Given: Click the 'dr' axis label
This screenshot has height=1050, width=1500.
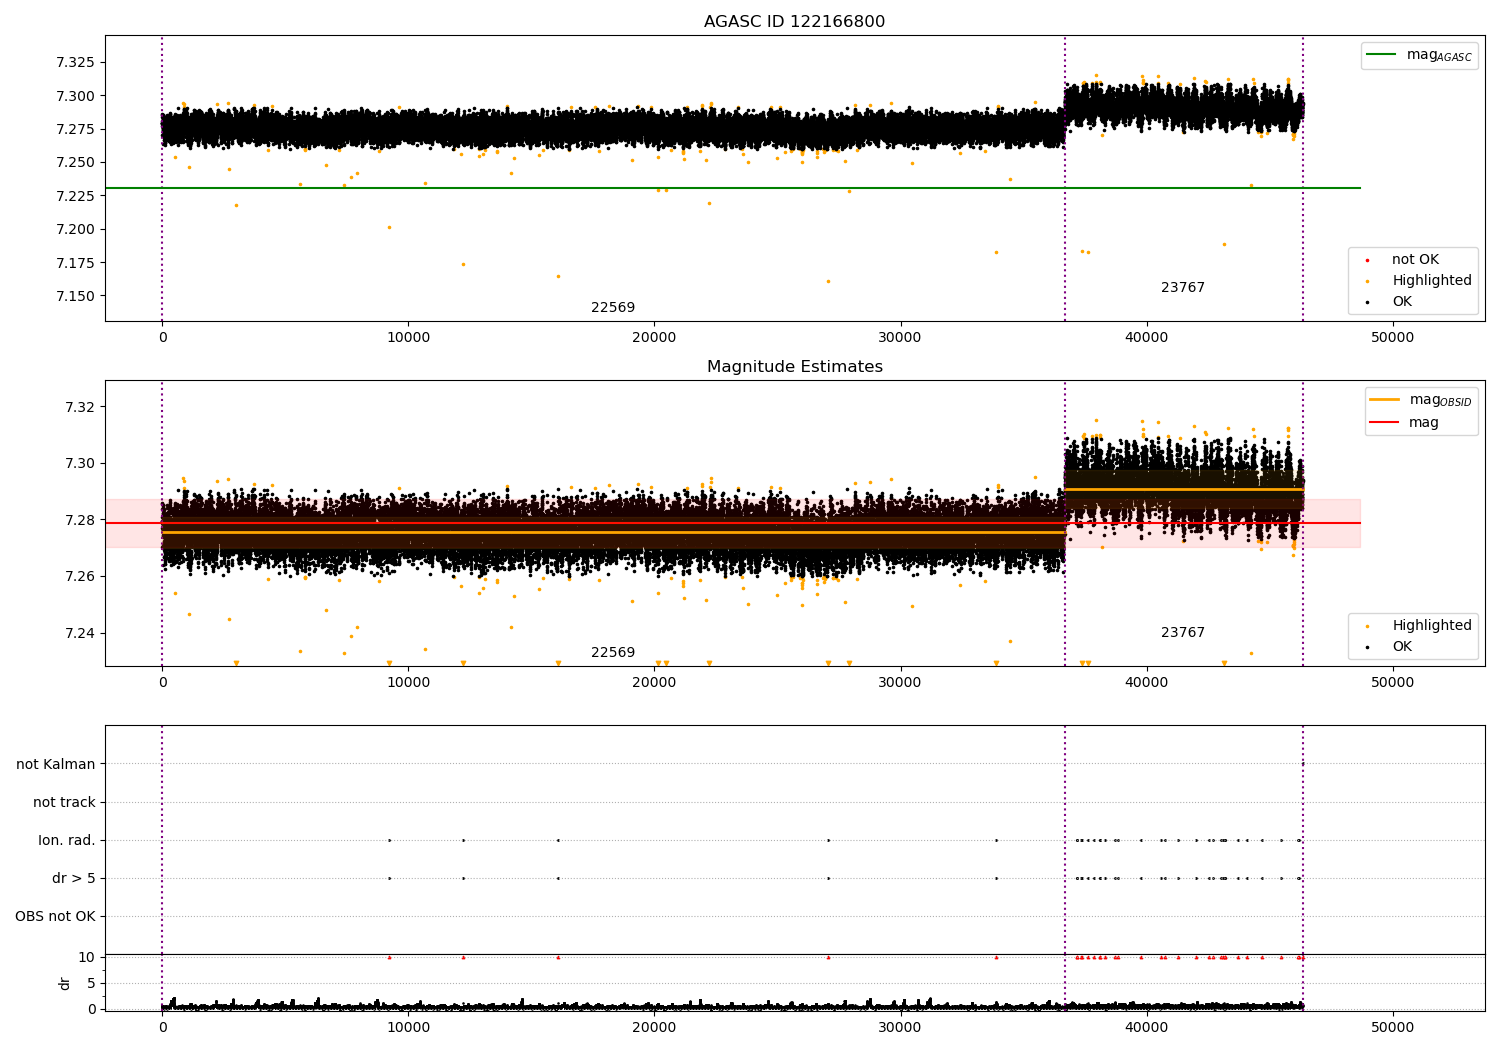Looking at the screenshot, I should pos(65,983).
